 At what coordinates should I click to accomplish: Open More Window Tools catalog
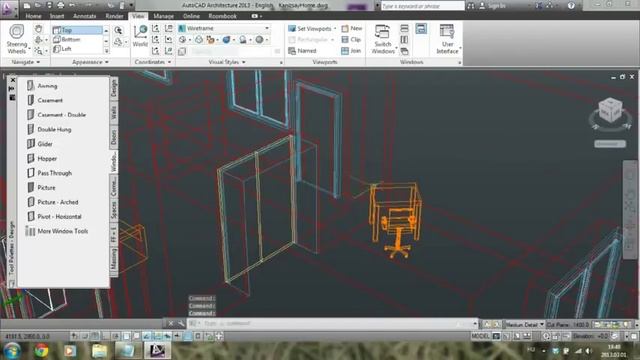pyautogui.click(x=57, y=231)
